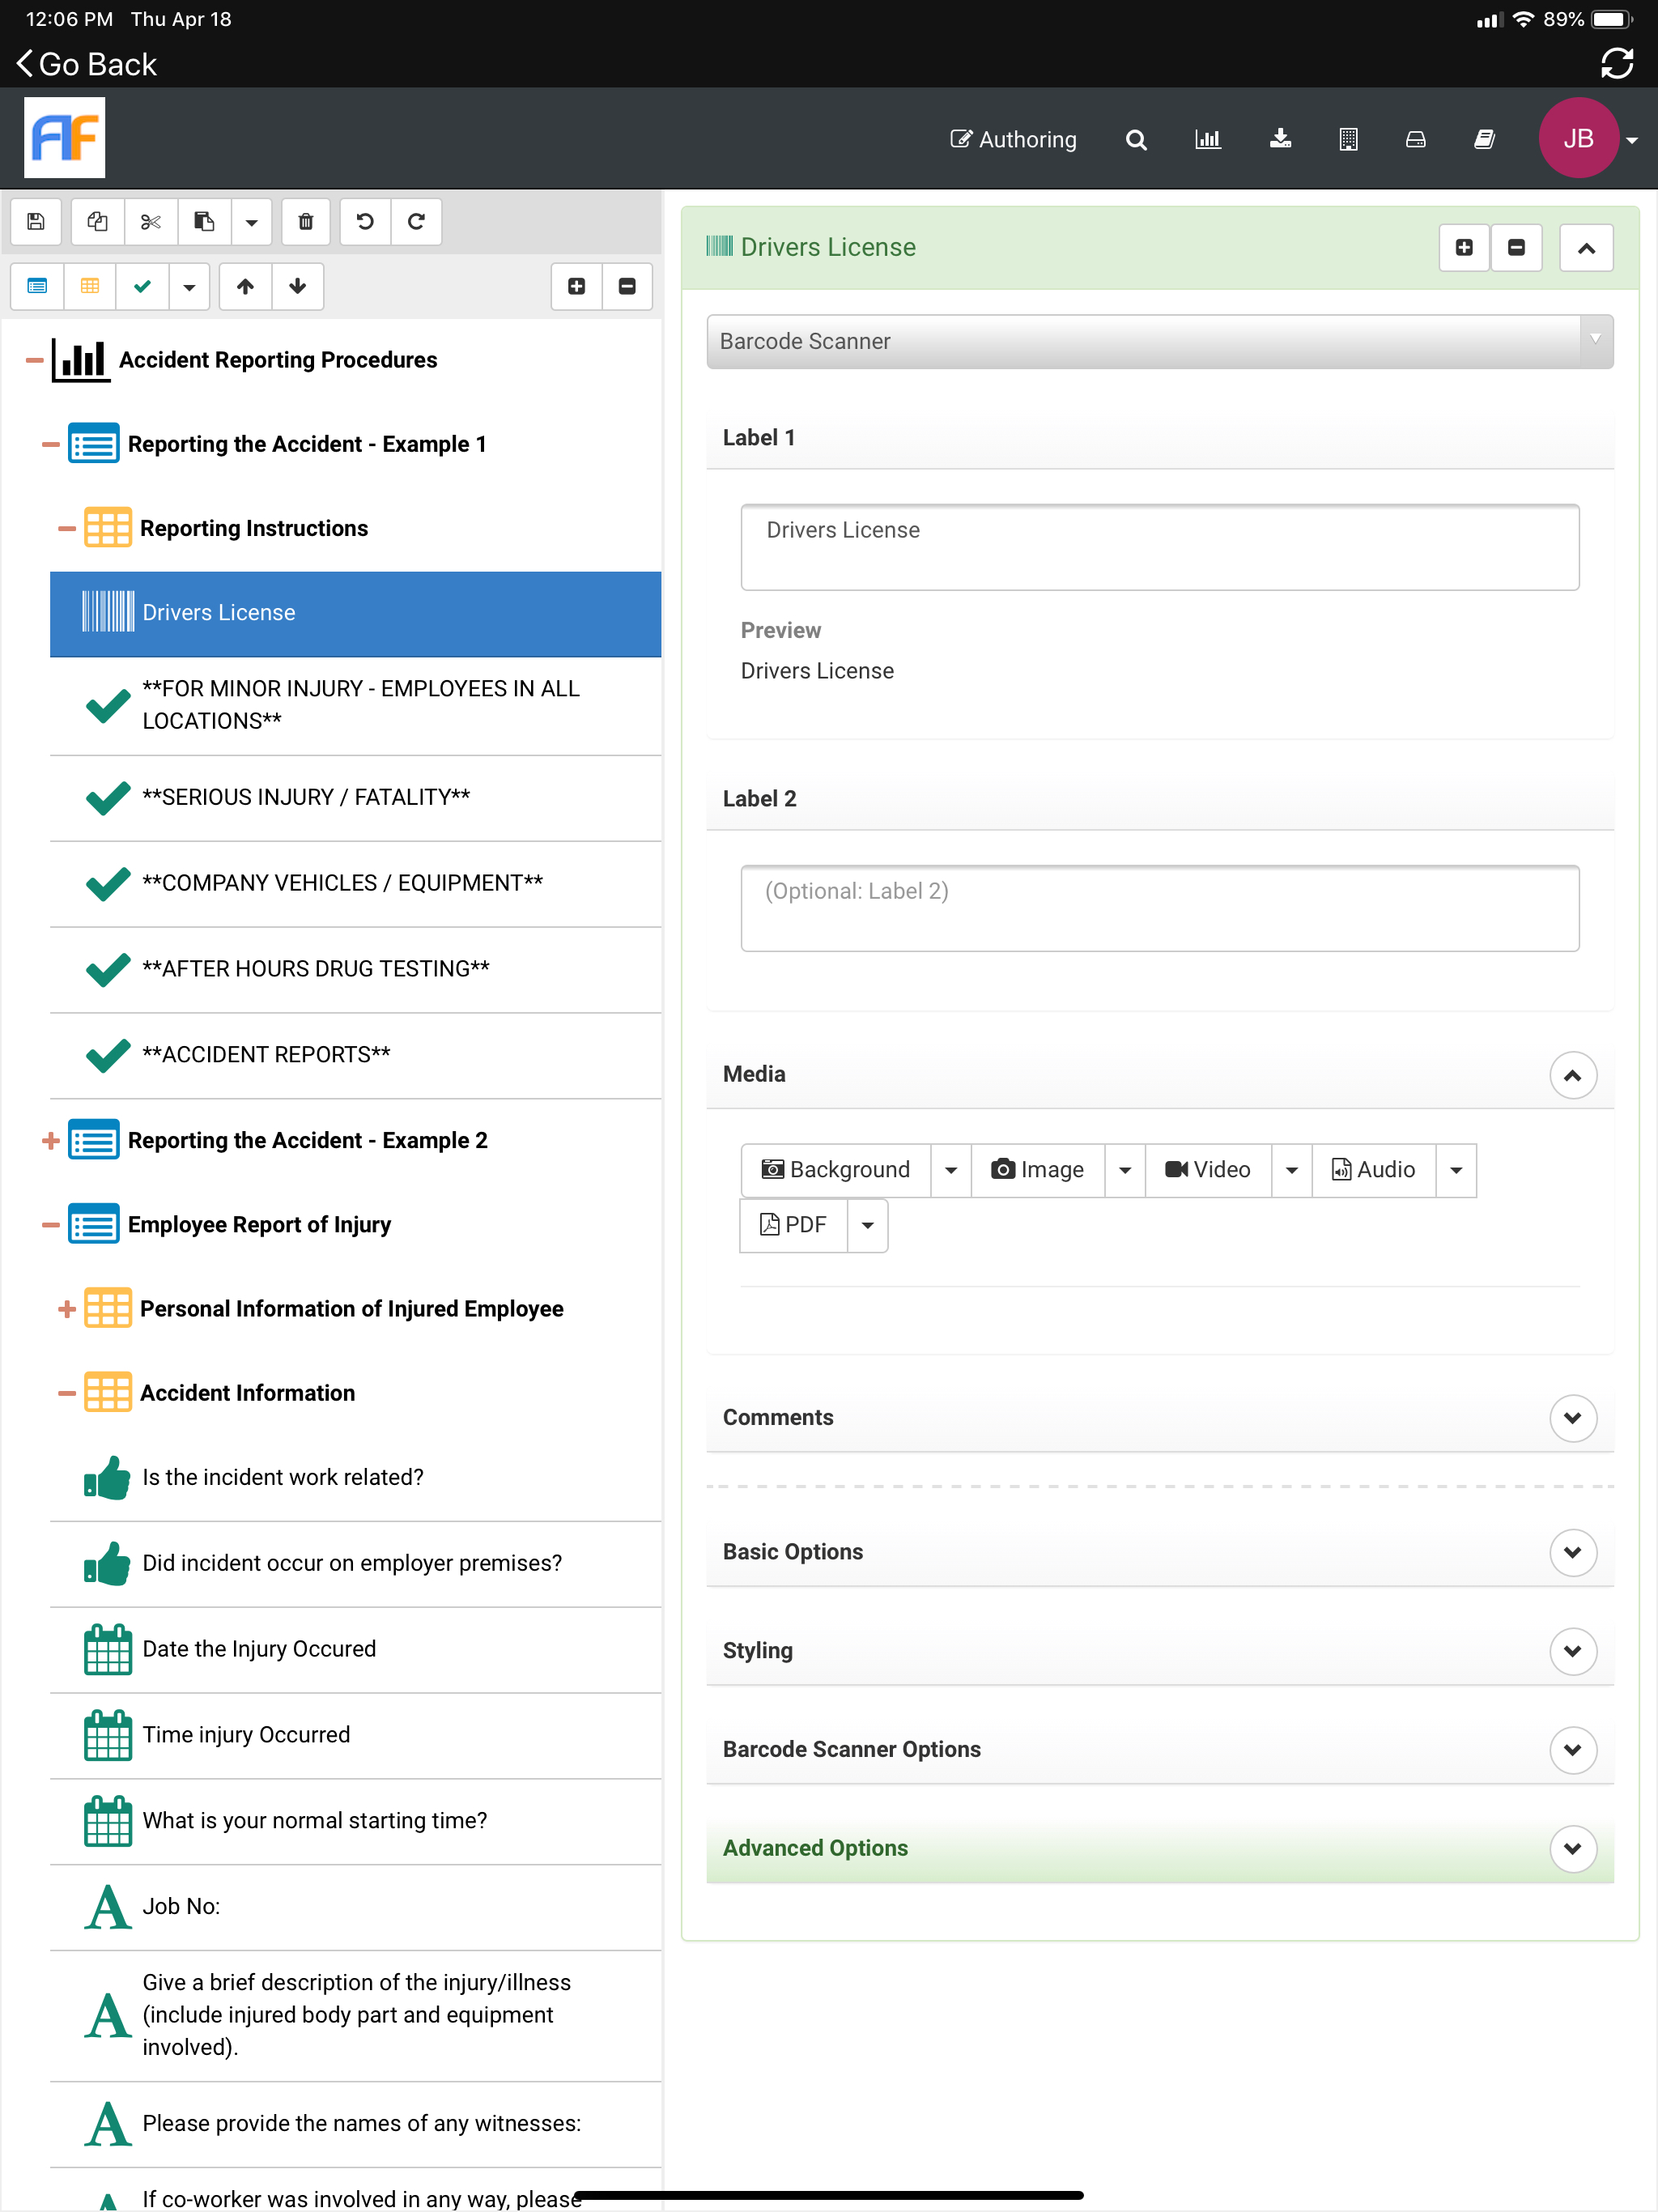Open the question type dropdown arrow
Image resolution: width=1658 pixels, height=2212 pixels.
(x=189, y=286)
